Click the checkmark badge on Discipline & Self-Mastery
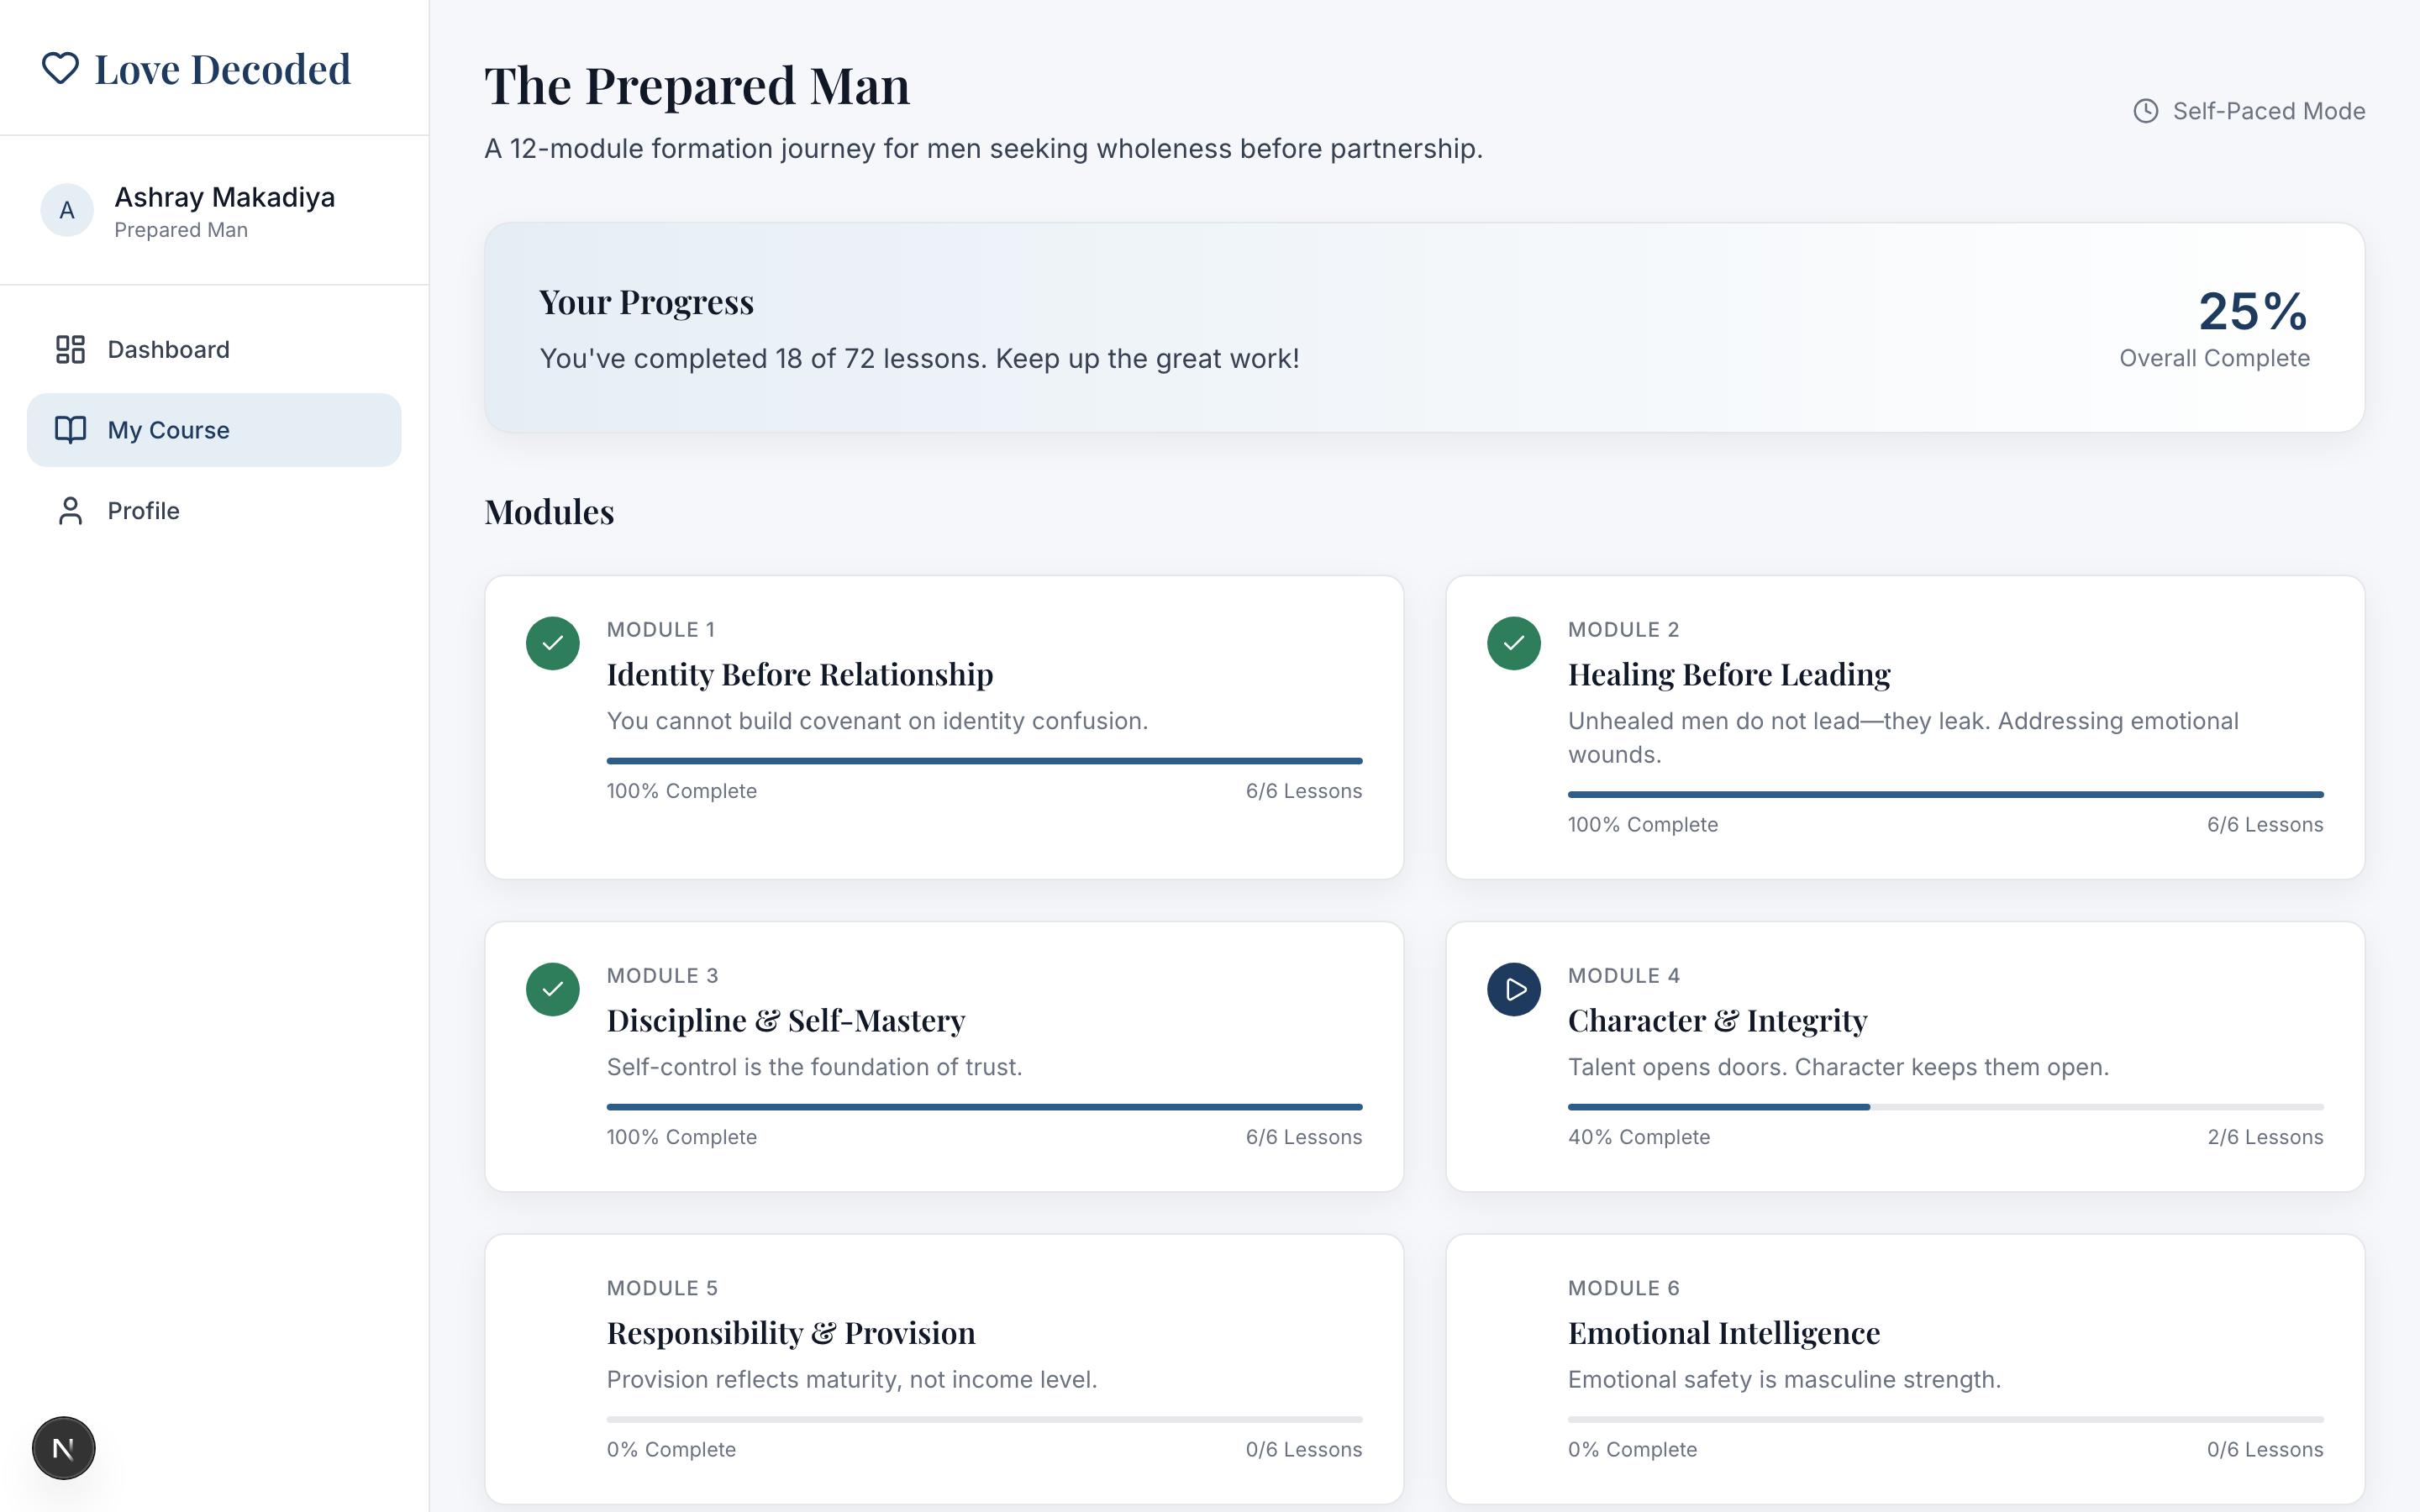 (552, 989)
